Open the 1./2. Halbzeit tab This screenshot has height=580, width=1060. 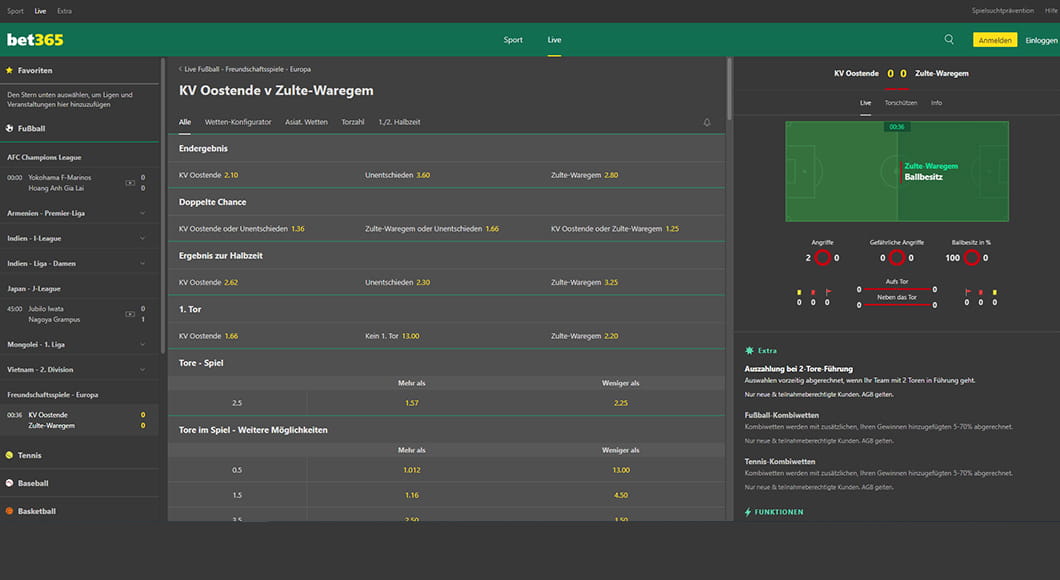(x=400, y=122)
